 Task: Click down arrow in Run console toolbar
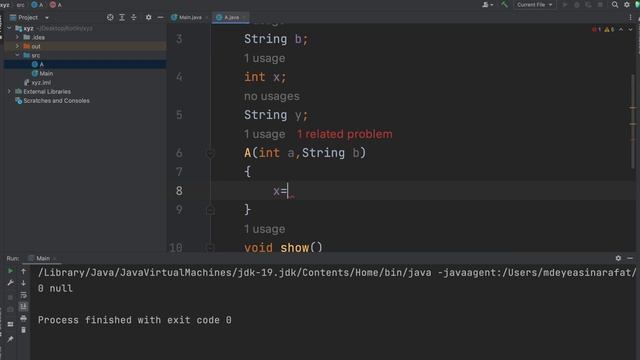(24, 283)
